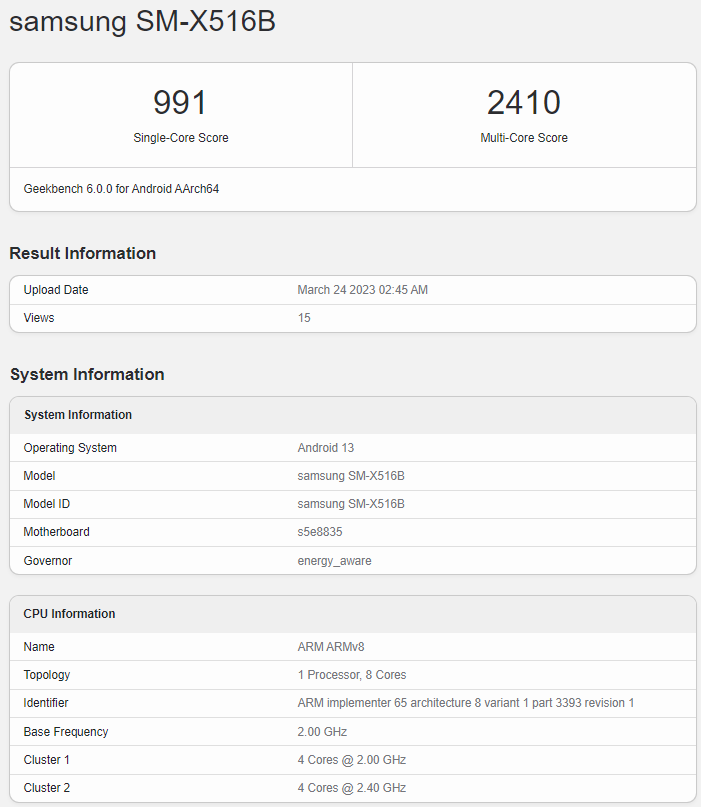Select the Model value samsung SM-X516B
Image resolution: width=701 pixels, height=807 pixels.
click(x=351, y=476)
